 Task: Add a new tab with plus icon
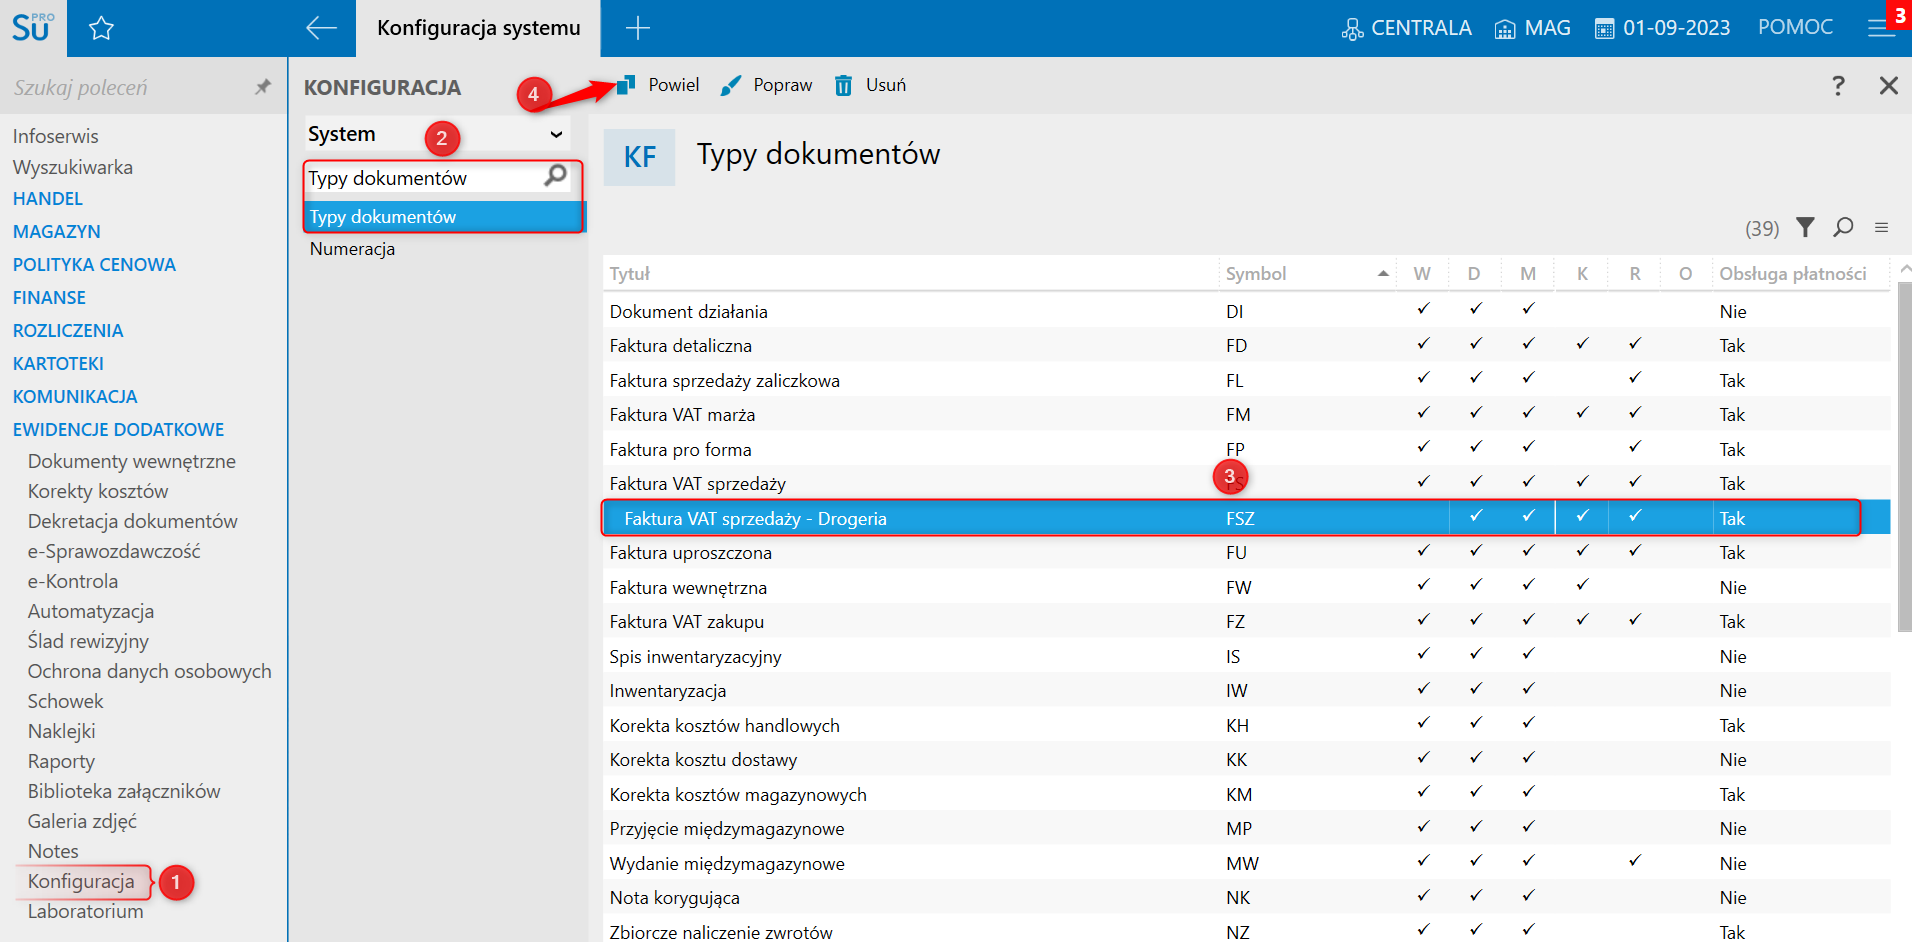[638, 28]
